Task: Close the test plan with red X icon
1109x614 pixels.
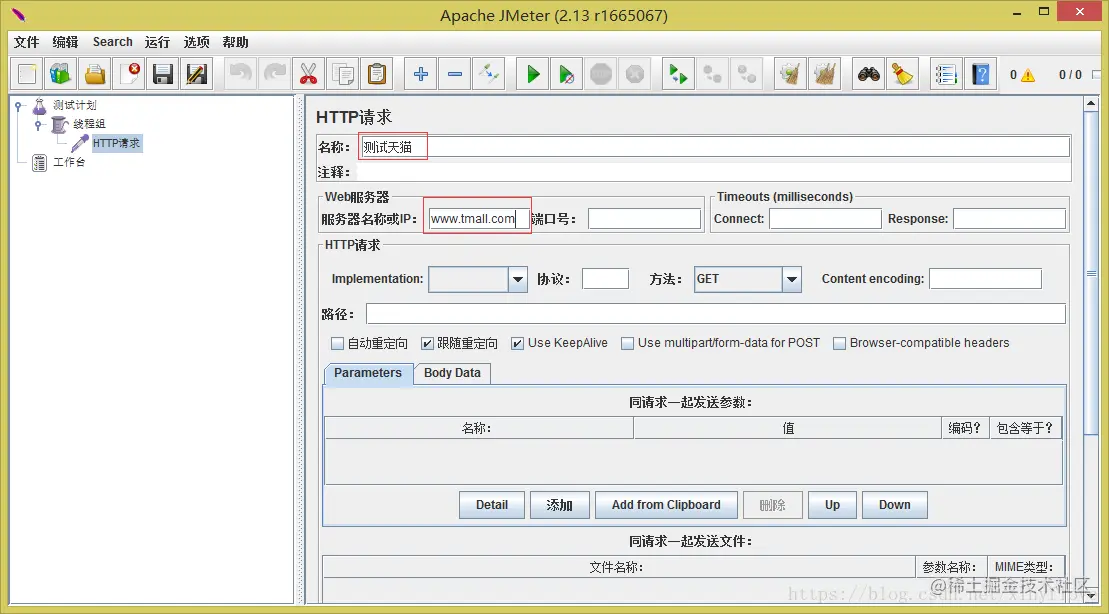Action: [129, 74]
